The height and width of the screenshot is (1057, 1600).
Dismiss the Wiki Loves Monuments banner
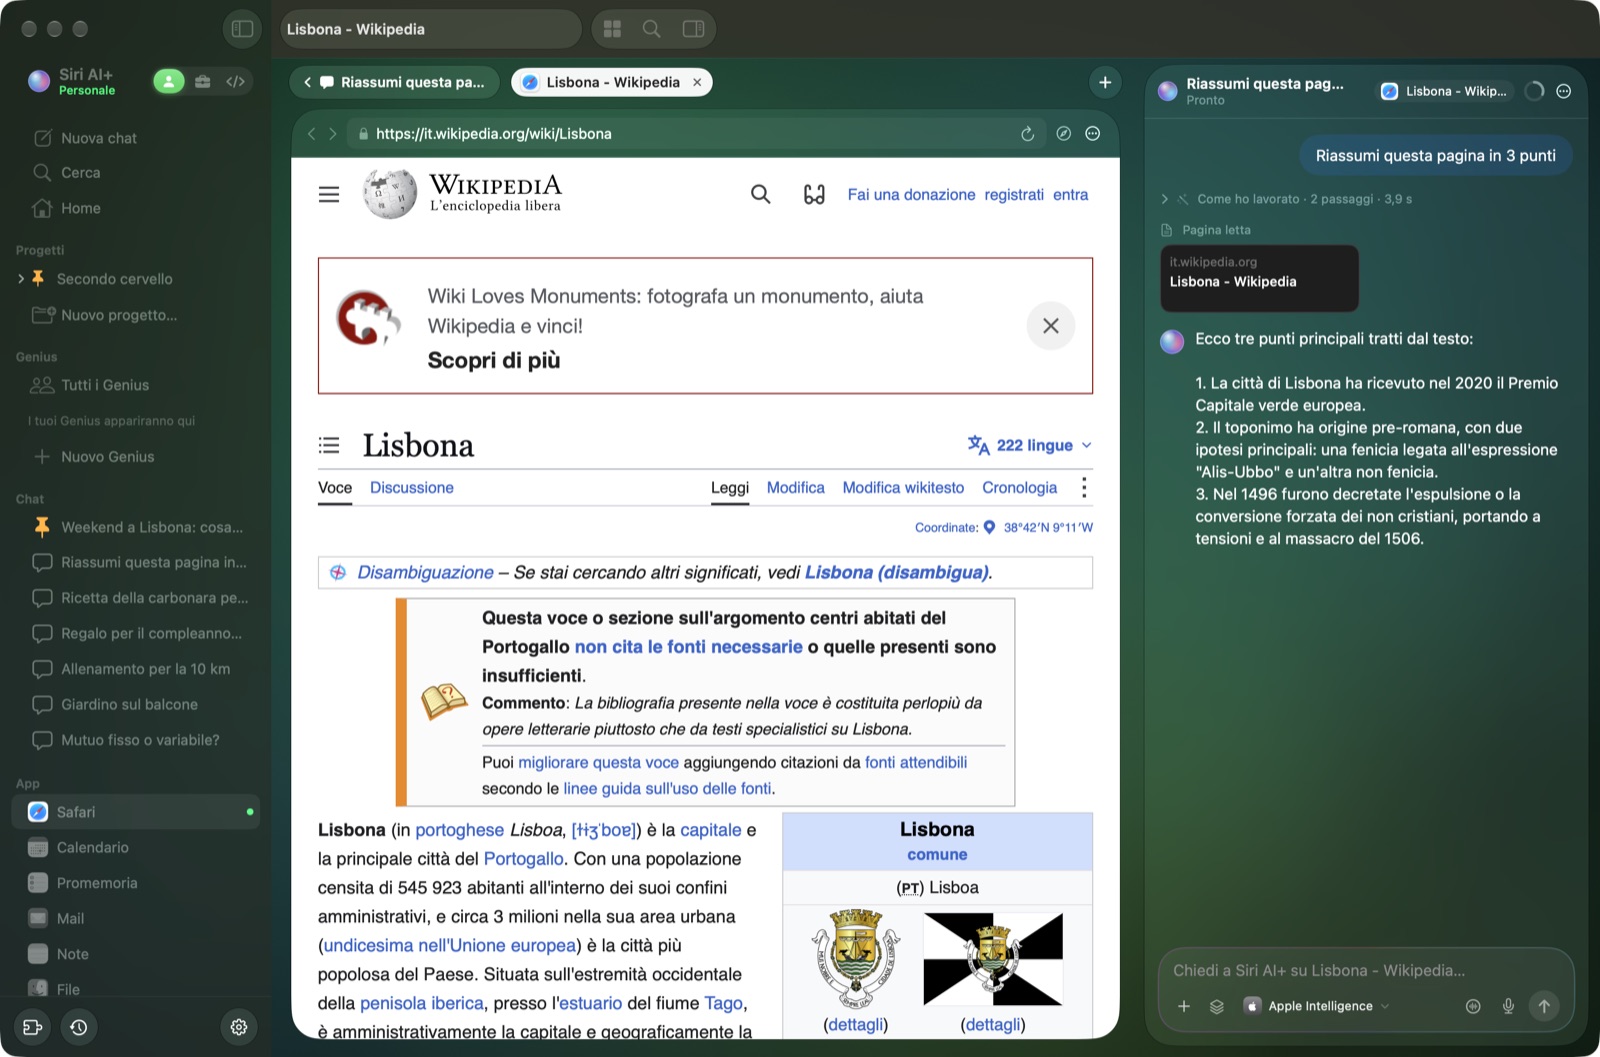click(1051, 326)
